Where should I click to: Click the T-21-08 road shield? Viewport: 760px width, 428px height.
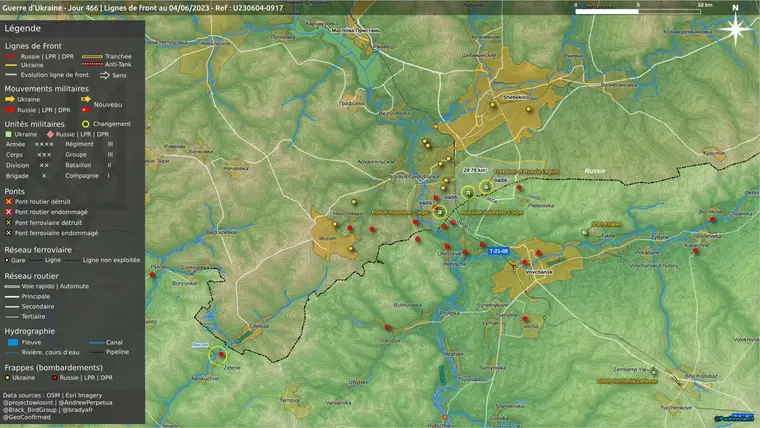(x=498, y=251)
